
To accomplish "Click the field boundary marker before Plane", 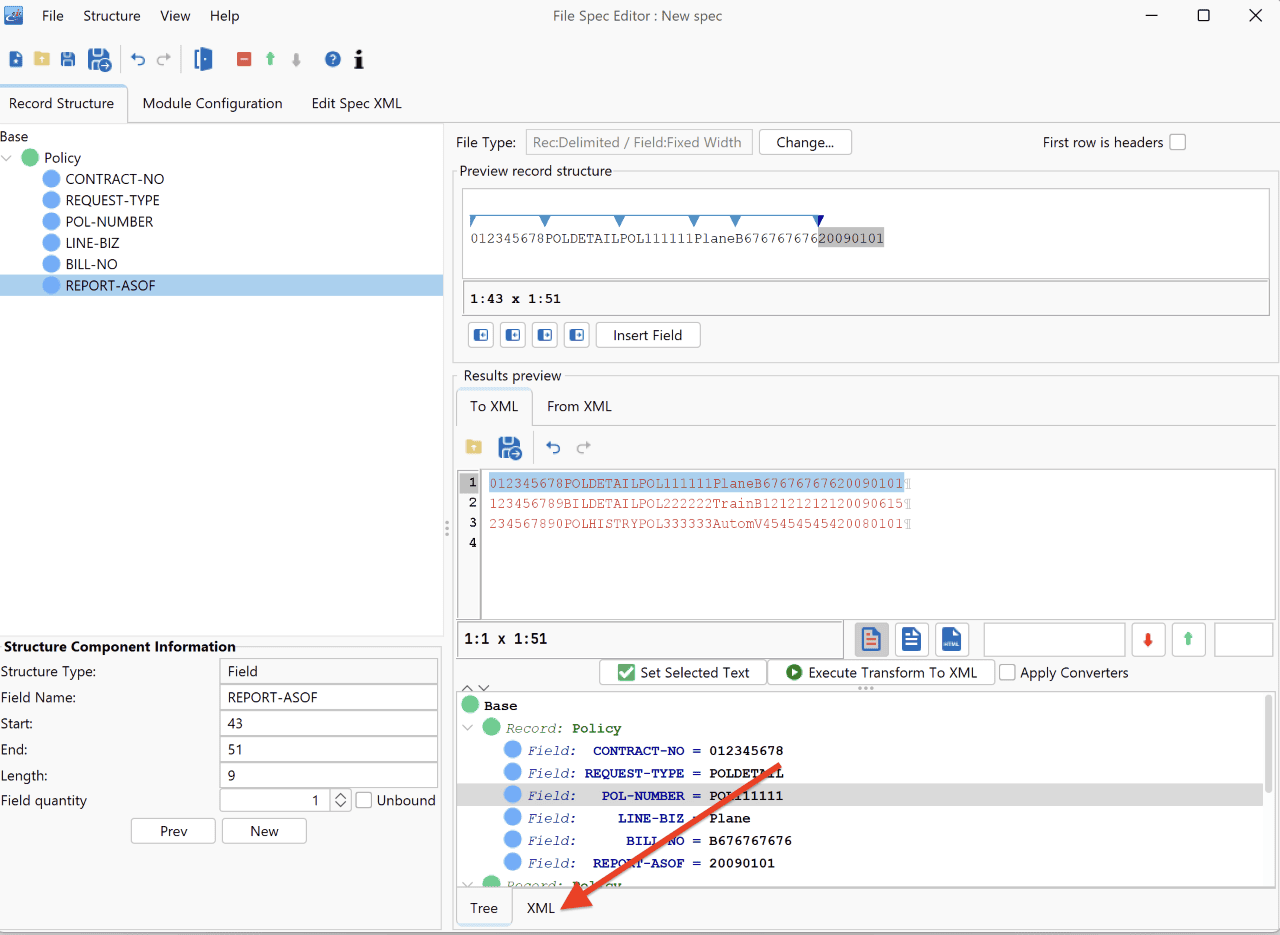I will pos(694,221).
